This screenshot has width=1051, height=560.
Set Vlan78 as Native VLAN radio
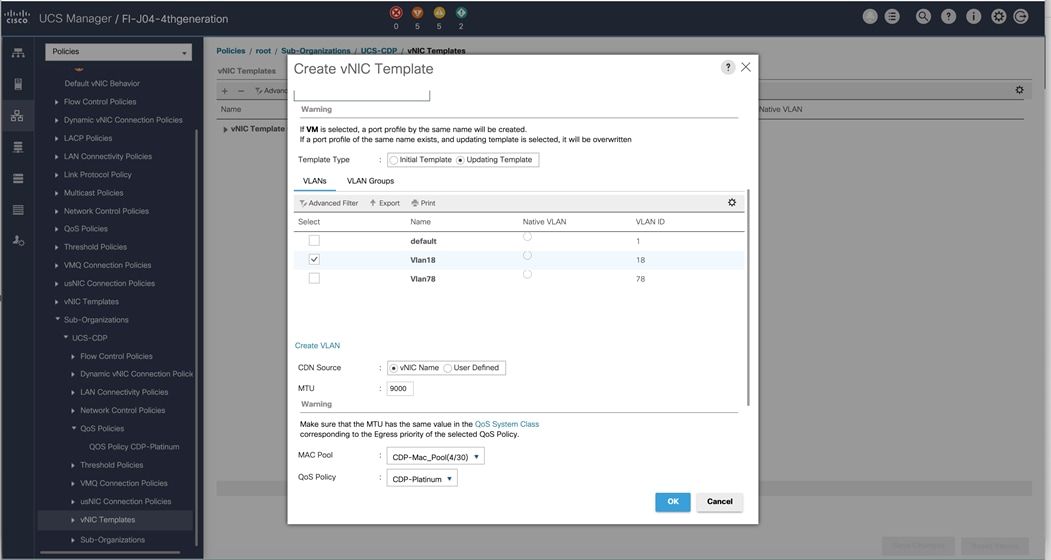click(x=528, y=274)
